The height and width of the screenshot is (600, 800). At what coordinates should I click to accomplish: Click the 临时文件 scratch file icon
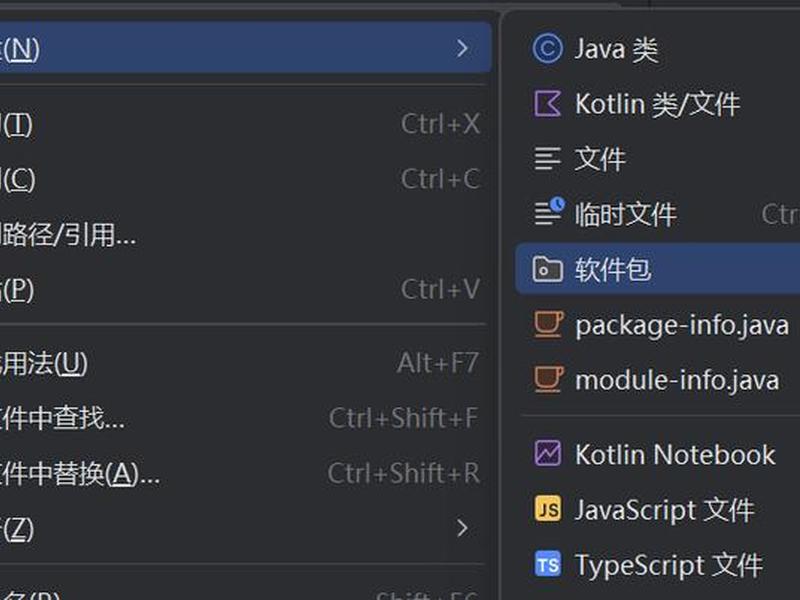(x=549, y=211)
